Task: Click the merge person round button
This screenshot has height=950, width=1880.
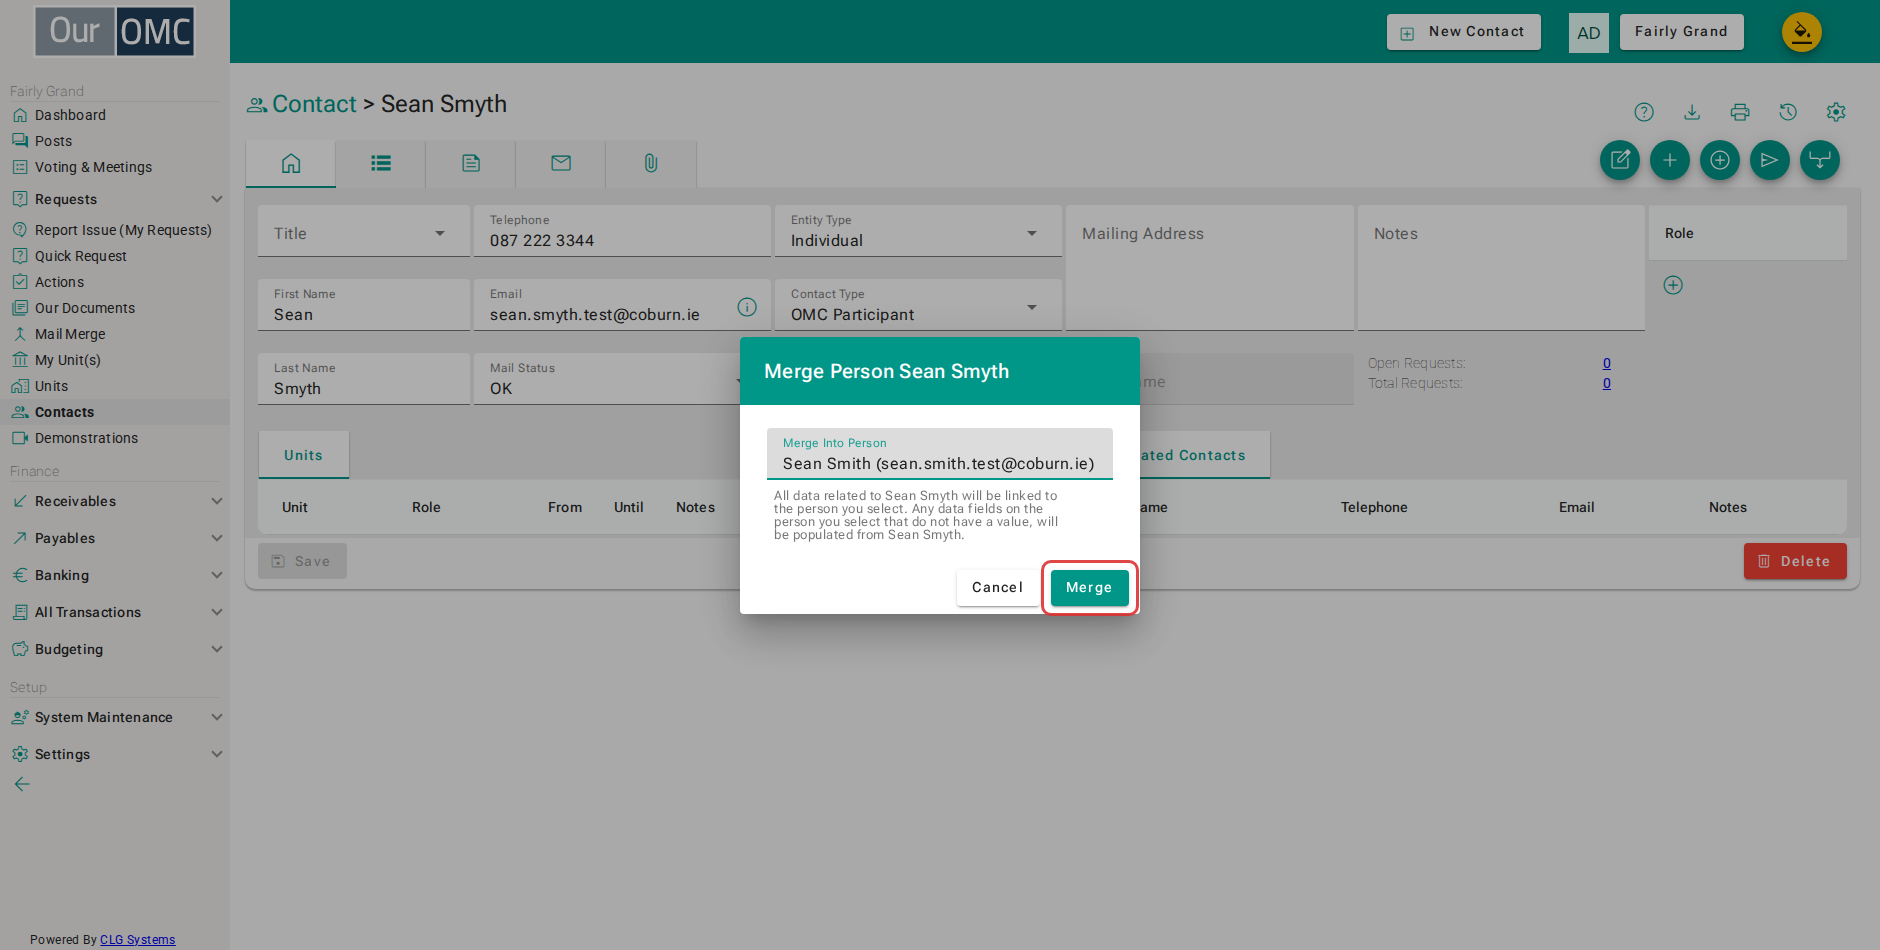Action: tap(1820, 160)
